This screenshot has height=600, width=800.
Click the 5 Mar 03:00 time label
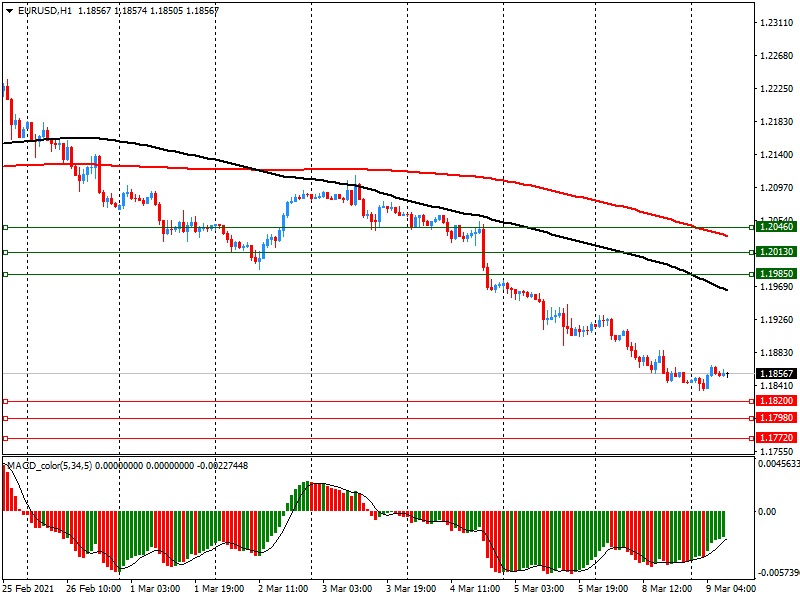(x=539, y=588)
